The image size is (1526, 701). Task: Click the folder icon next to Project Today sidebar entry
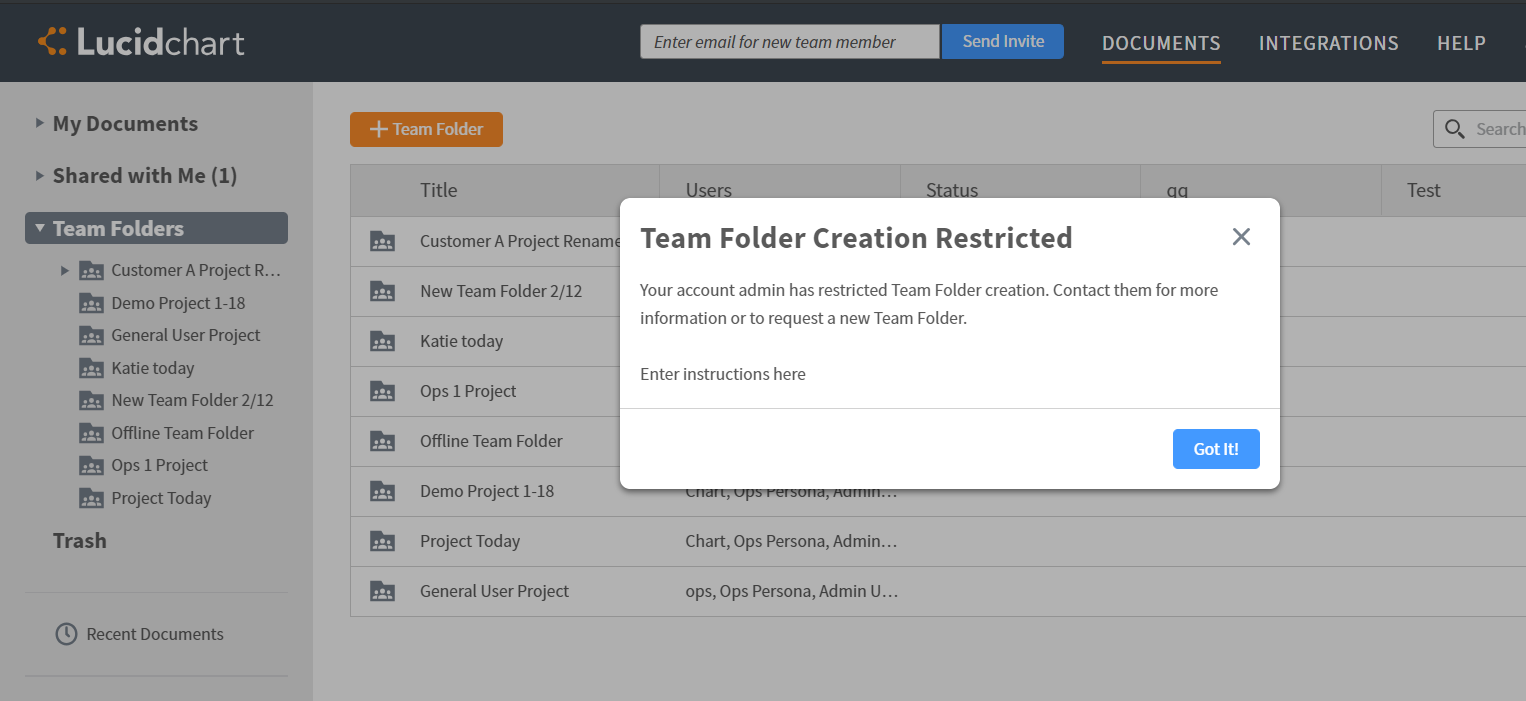(x=91, y=497)
